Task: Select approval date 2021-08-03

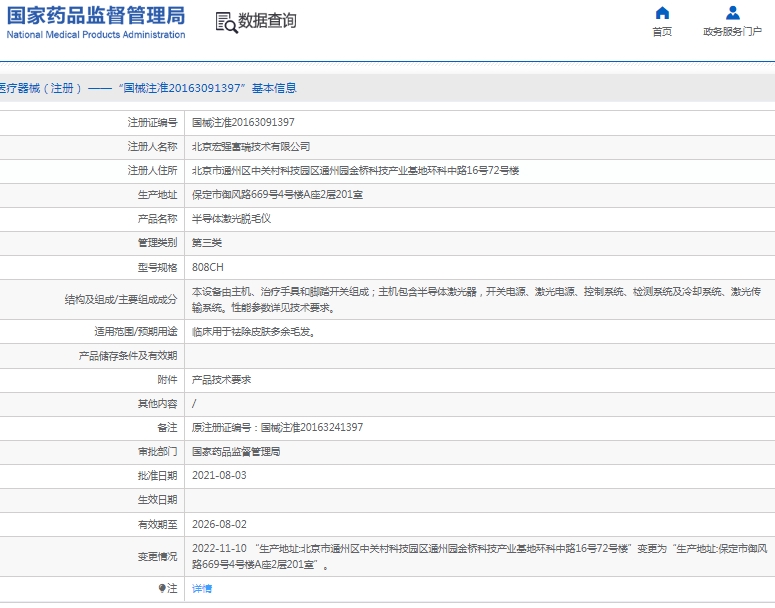Action: click(219, 476)
